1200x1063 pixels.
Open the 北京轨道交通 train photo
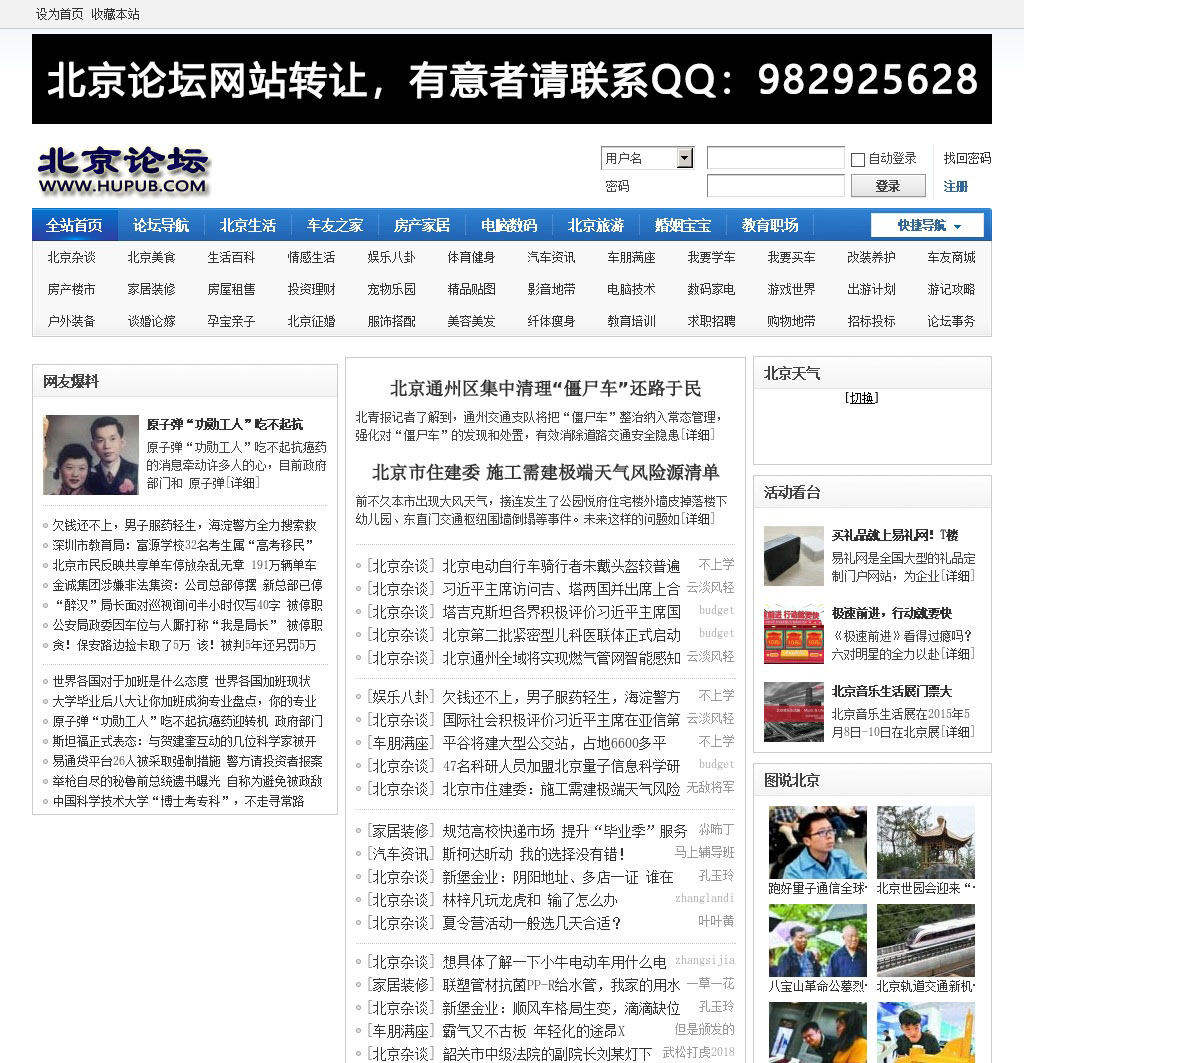tap(925, 940)
